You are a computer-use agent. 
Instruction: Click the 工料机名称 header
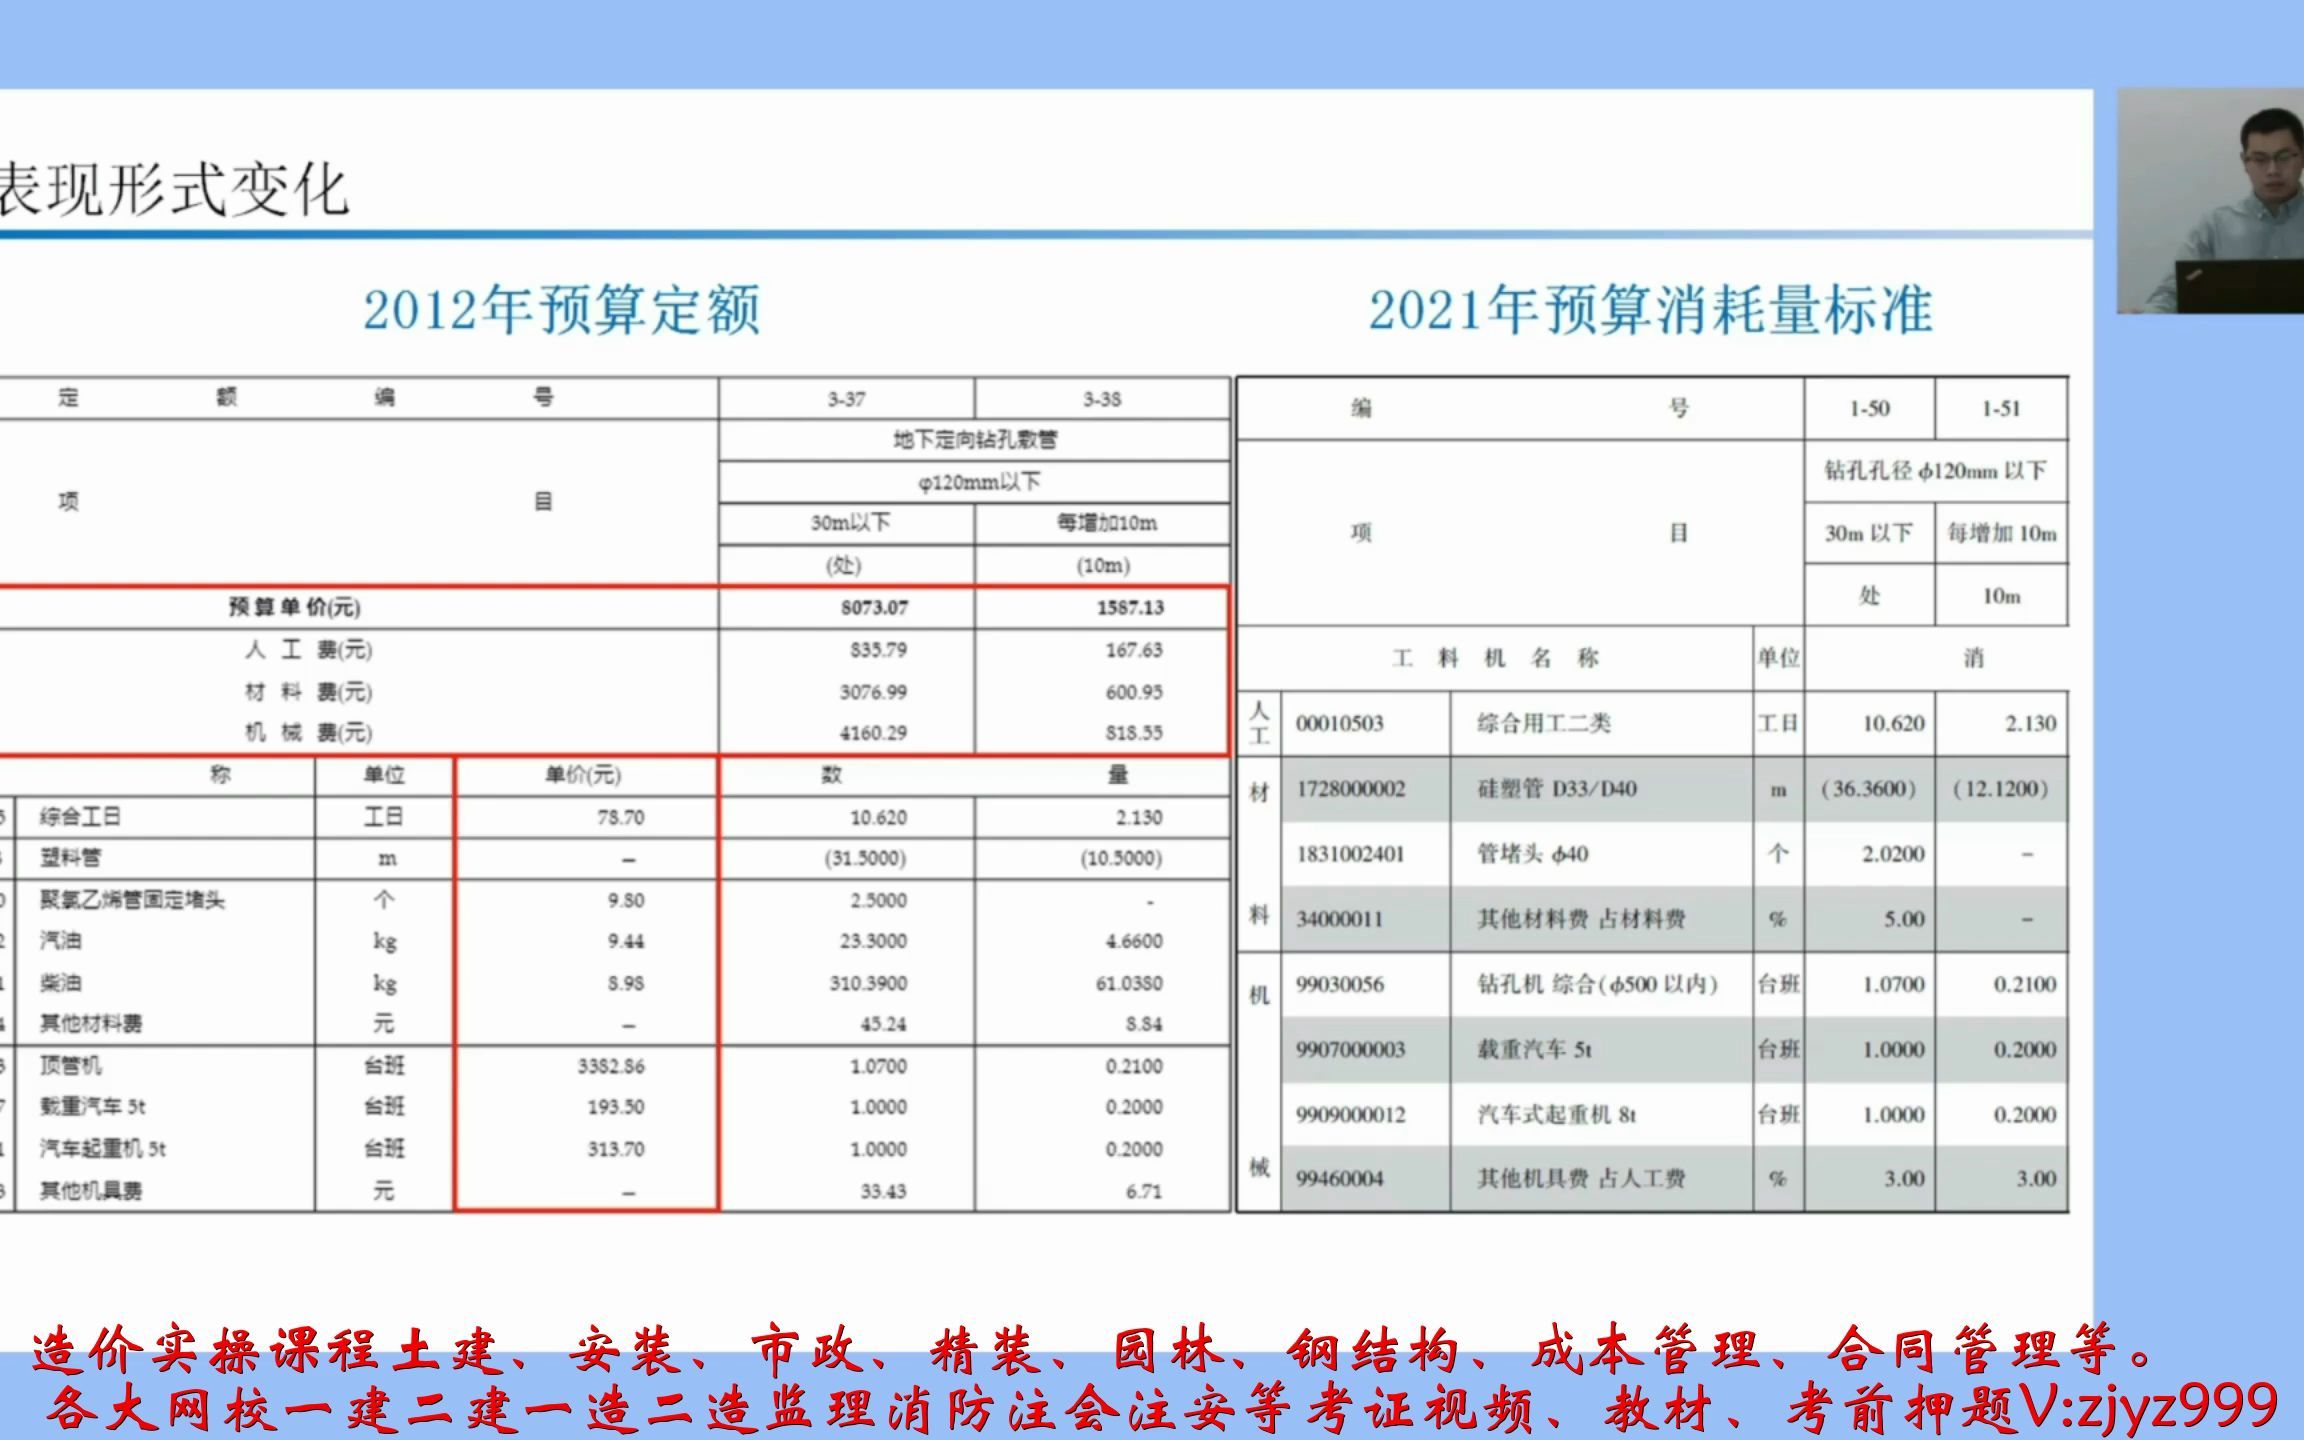coord(1495,658)
